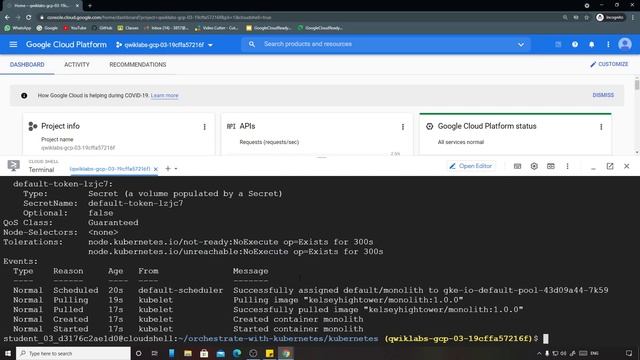
Task: Focus the Search products and resources field
Action: pos(386,44)
